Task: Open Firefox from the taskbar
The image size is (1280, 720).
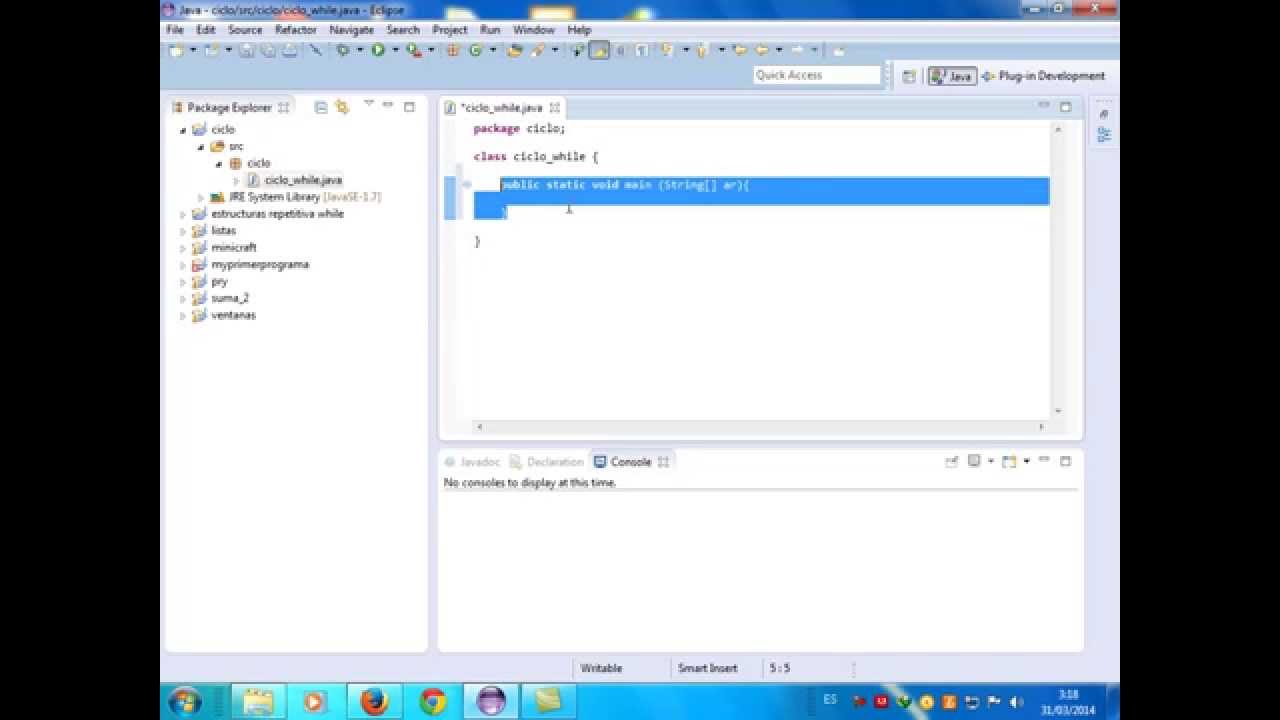Action: click(x=374, y=700)
